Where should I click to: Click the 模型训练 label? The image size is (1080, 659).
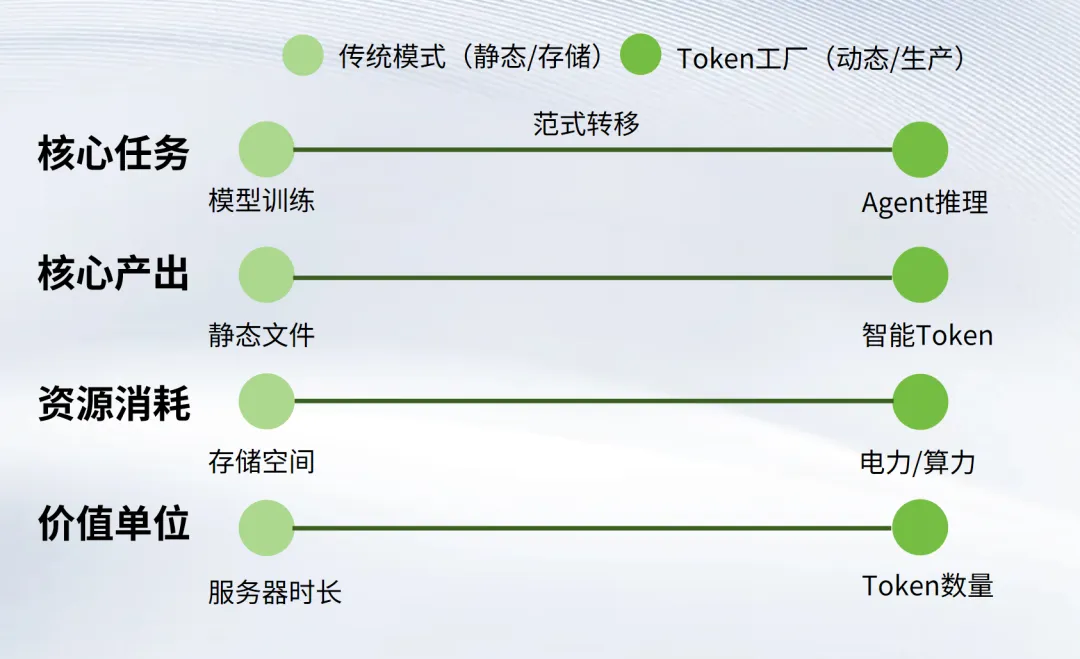coord(261,200)
